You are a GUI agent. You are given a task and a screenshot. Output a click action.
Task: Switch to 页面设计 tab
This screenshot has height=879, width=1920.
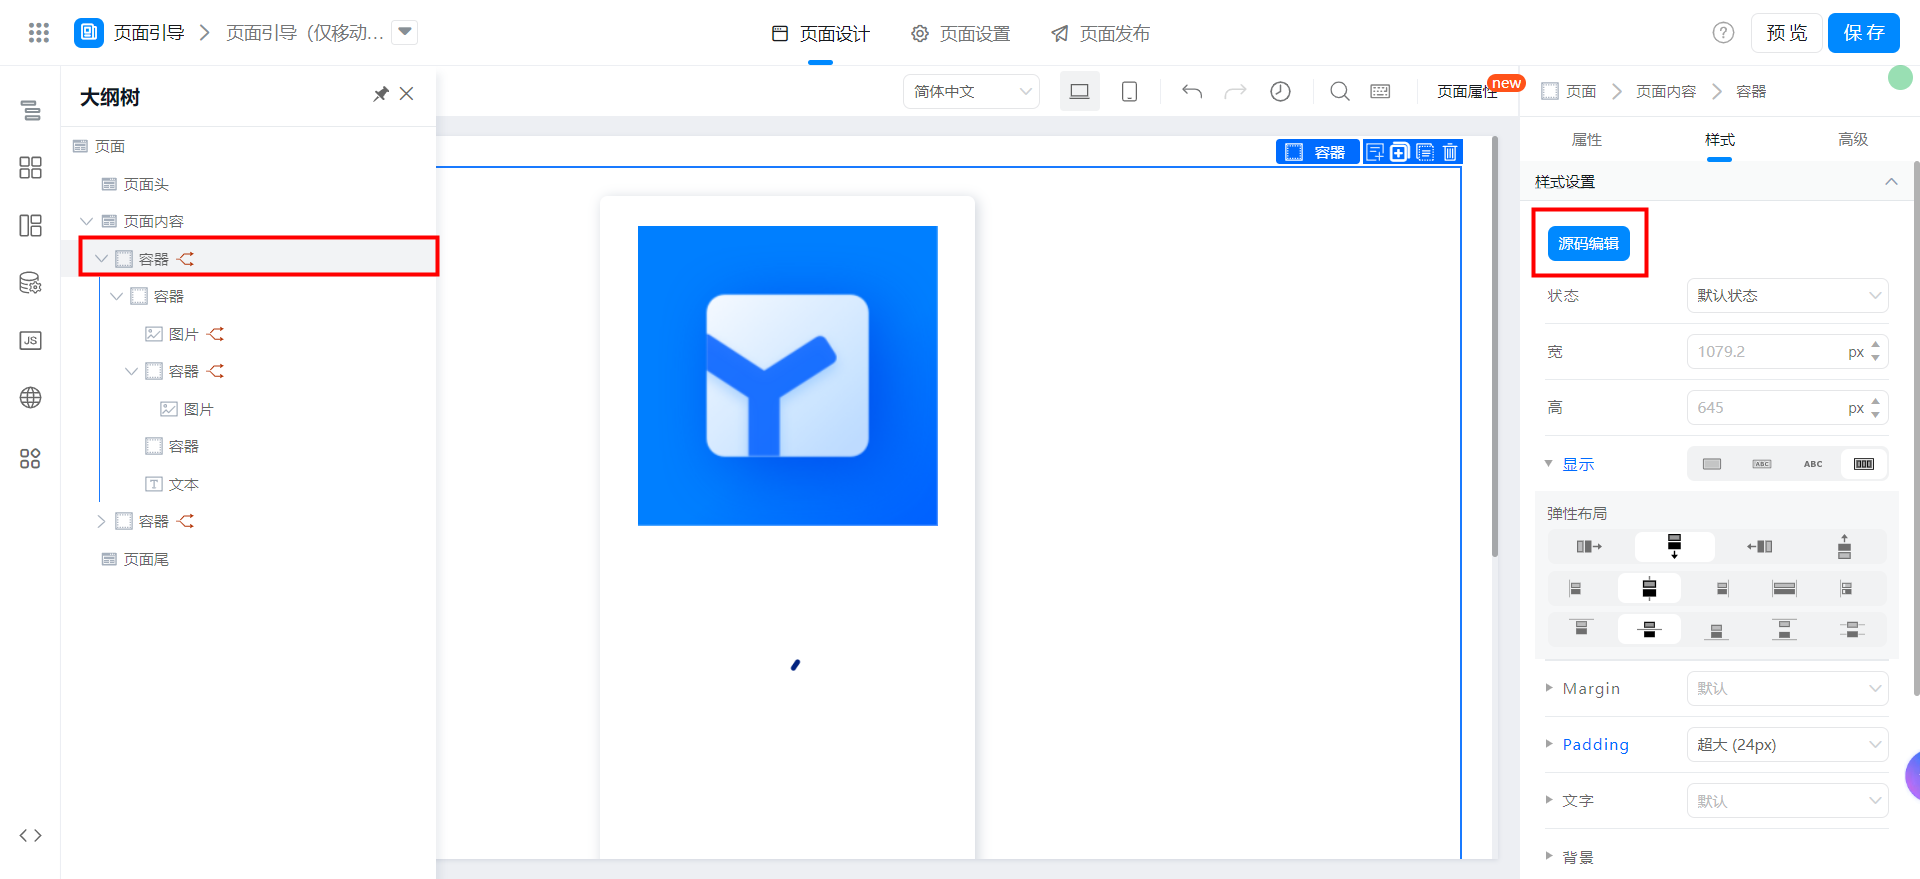coord(821,34)
